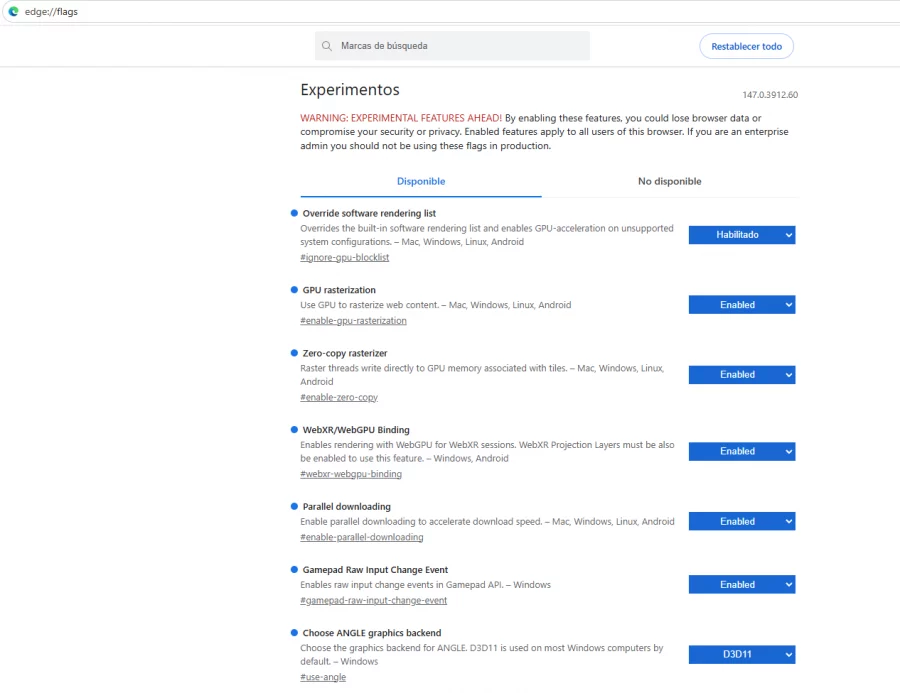Screen dimensions: 900x693
Task: Open the GPU rasterization Enabled dropdown
Action: pos(741,305)
